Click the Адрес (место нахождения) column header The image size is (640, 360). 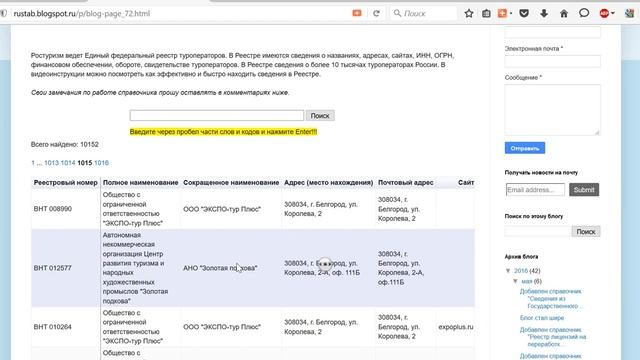coord(329,182)
